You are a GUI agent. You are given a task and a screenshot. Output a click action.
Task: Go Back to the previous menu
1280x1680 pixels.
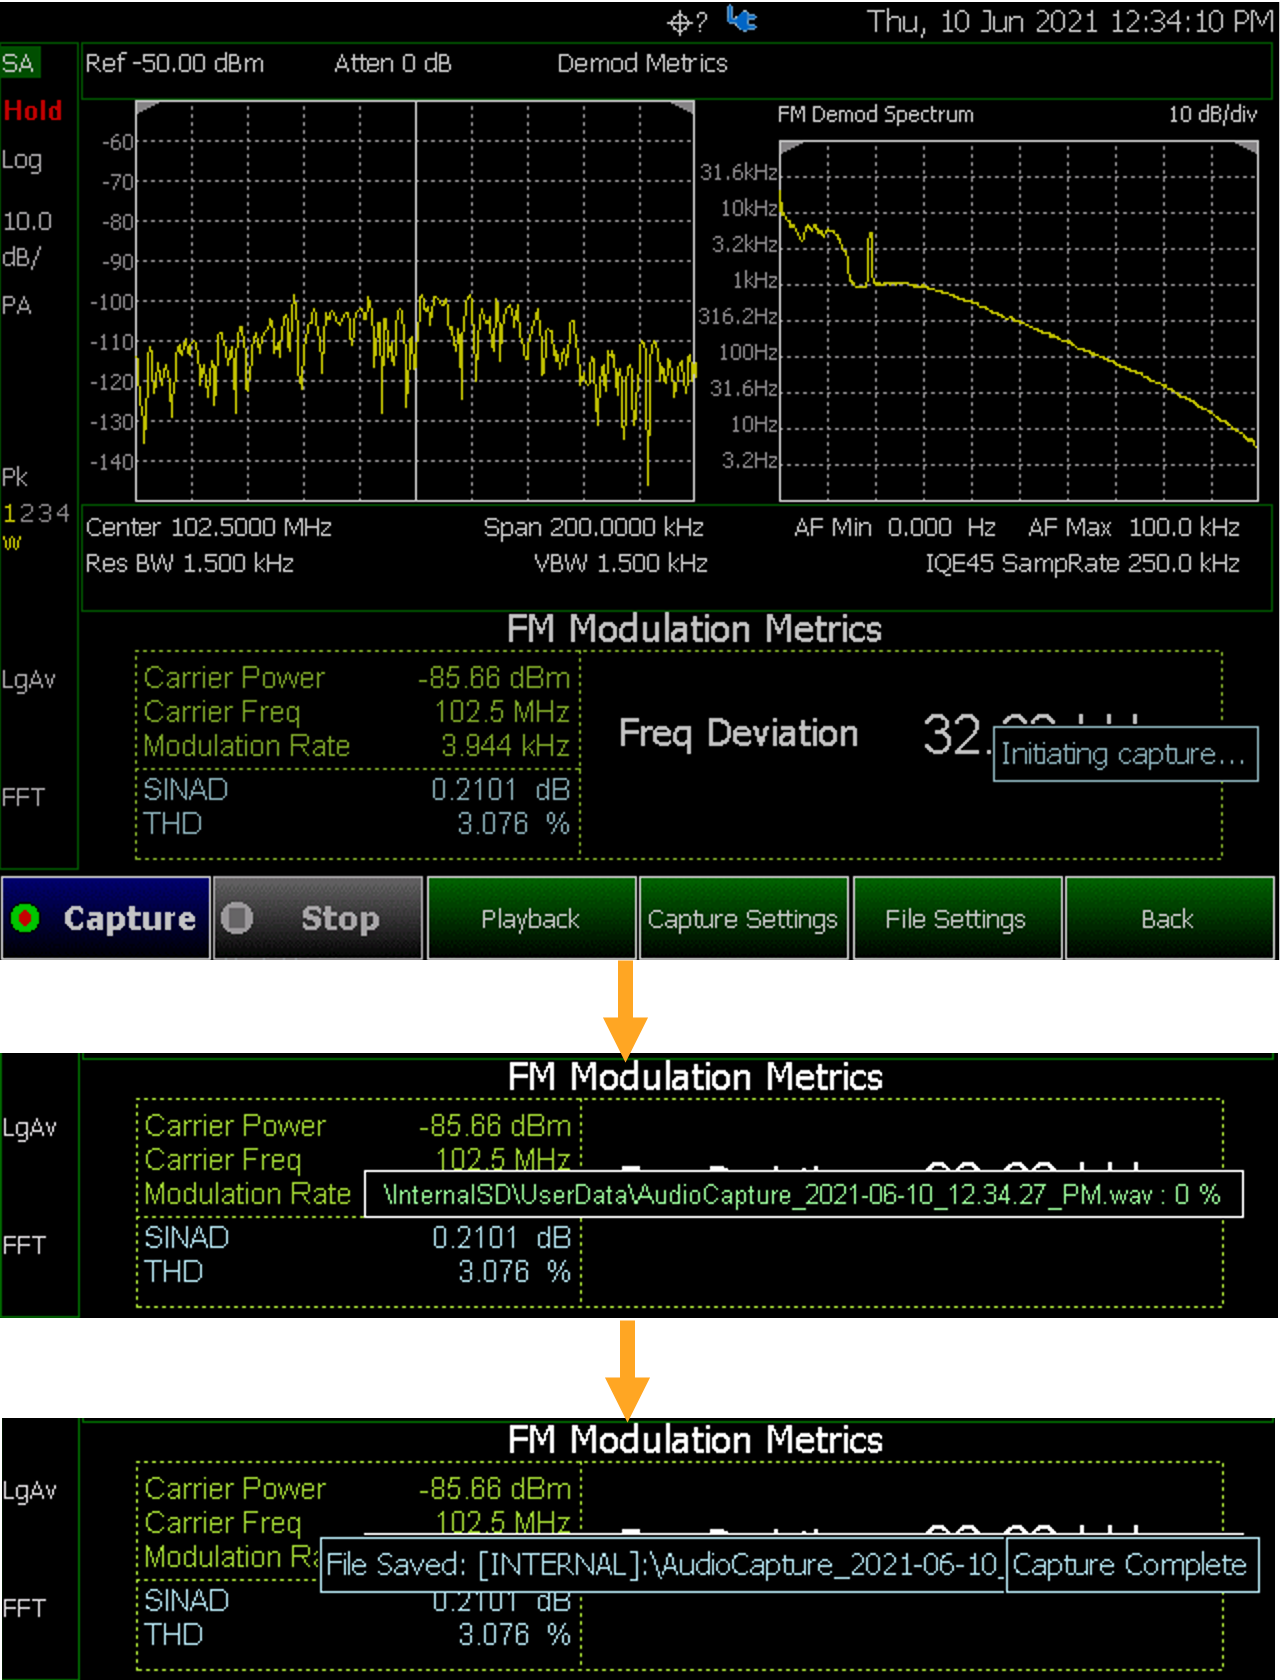1169,918
